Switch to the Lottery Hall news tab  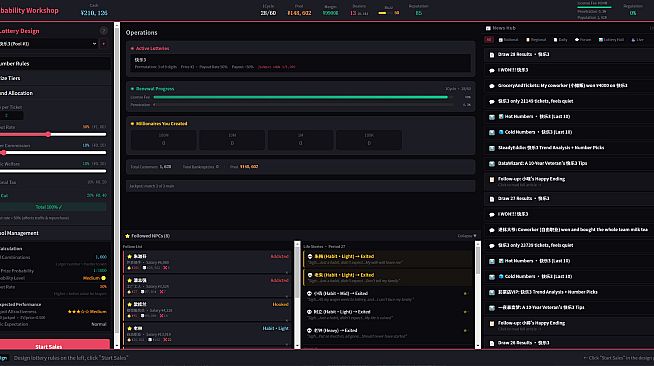tap(611, 40)
